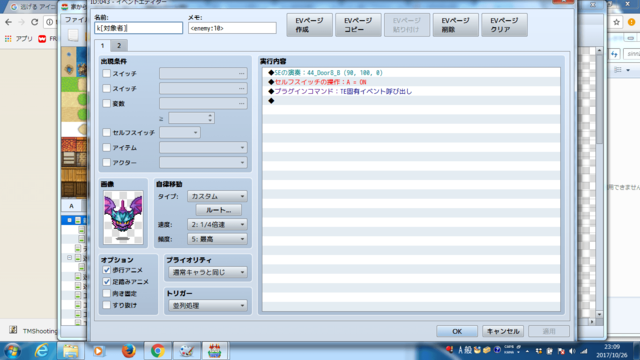The height and width of the screenshot is (360, 640).
Task: Click the bat monster event image
Action: pos(123,217)
